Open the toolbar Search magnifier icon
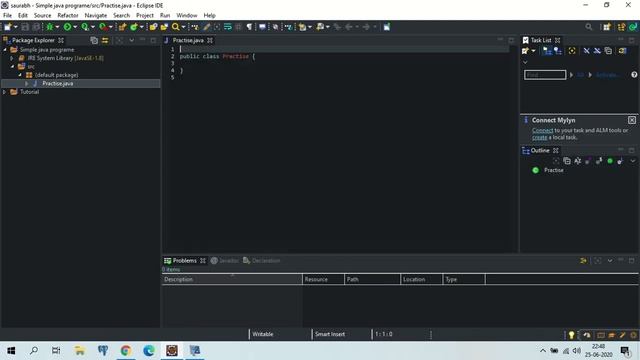This screenshot has height=360, width=640. click(x=176, y=27)
